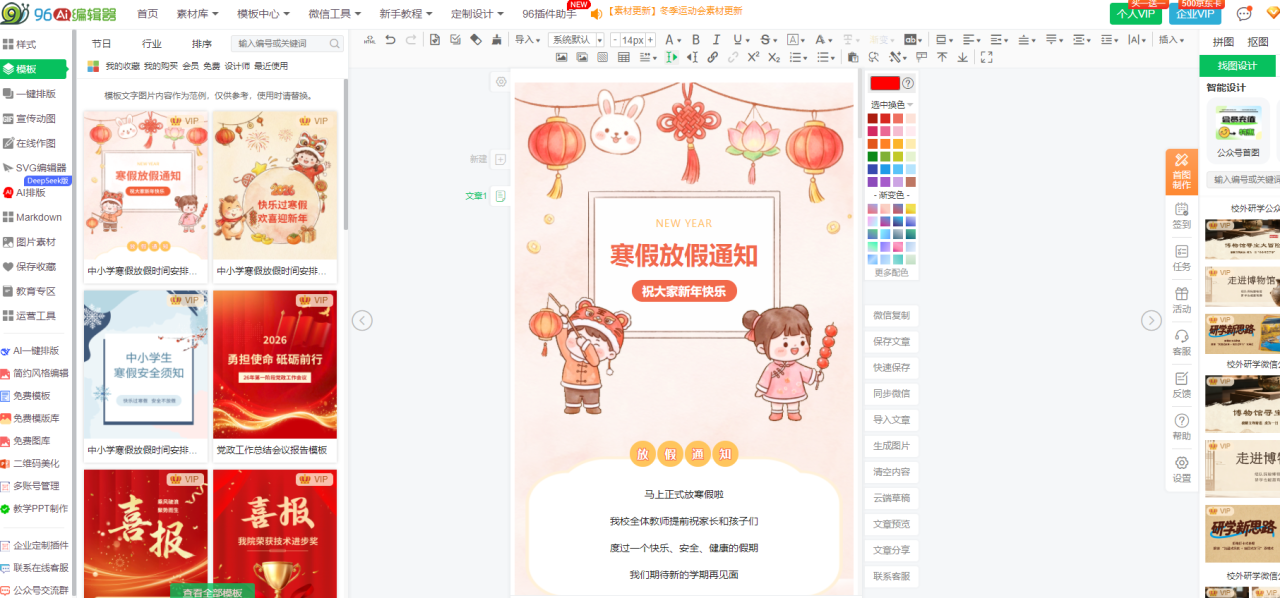1280x598 pixels.
Task: Click the template keyword search field
Action: [x=280, y=44]
